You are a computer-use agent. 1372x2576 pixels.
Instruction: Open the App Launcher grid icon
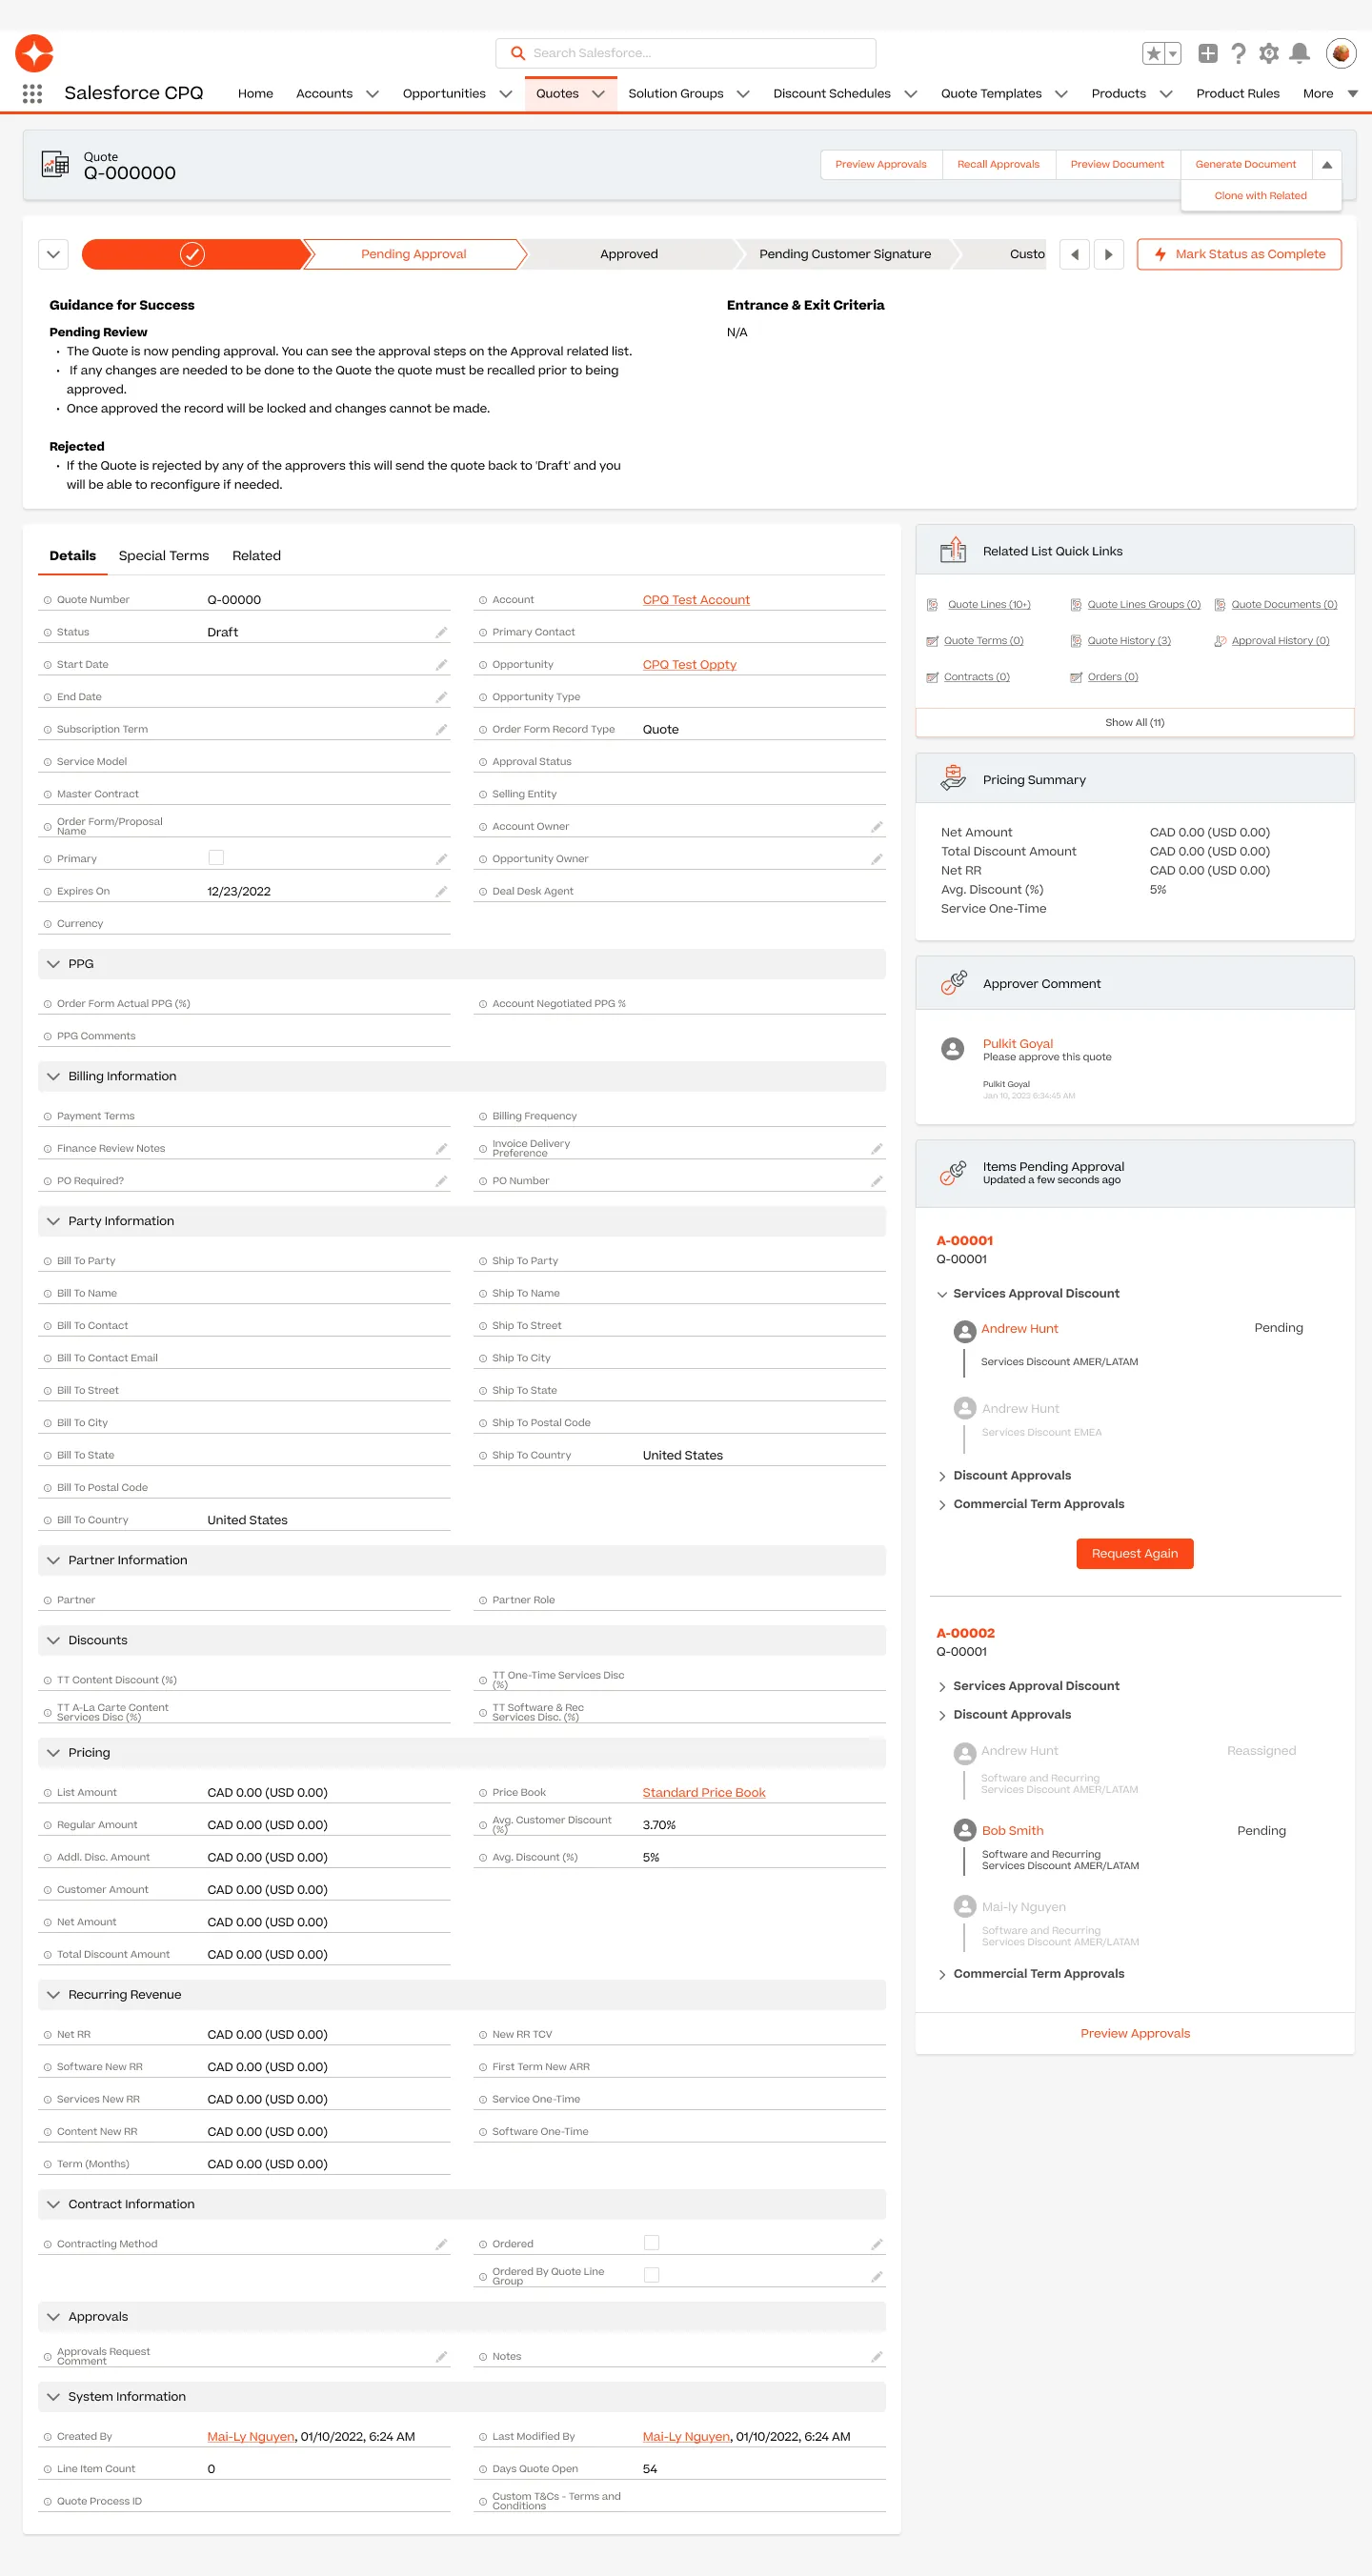coord(32,93)
